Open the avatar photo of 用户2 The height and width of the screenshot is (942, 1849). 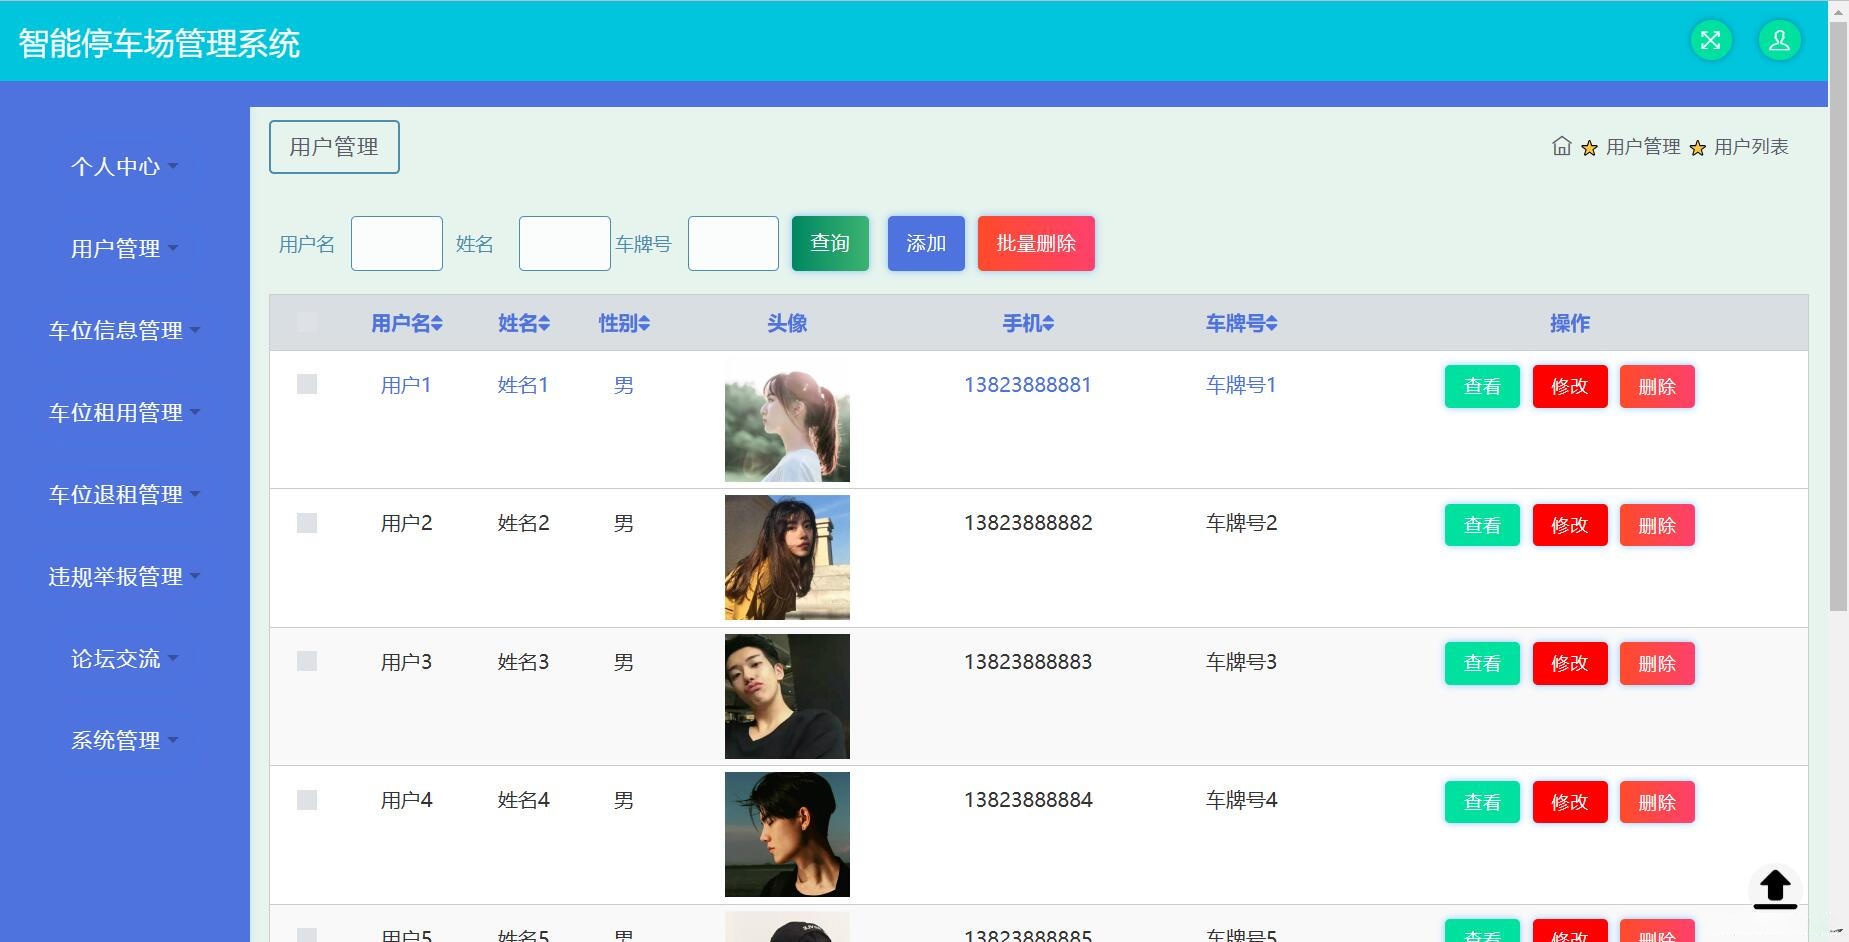click(x=787, y=558)
